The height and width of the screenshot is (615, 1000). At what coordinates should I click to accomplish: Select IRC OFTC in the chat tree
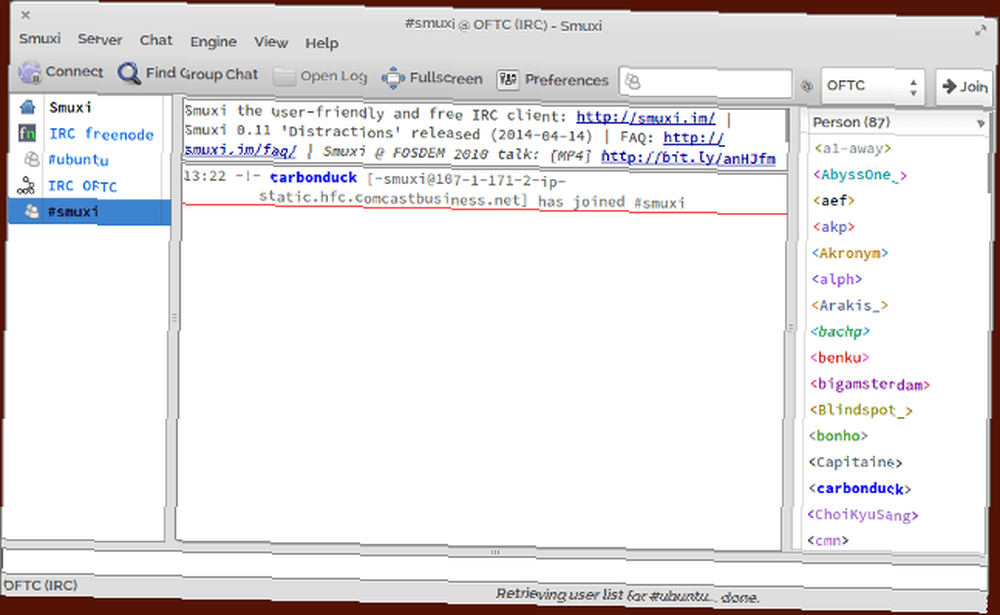[82, 186]
